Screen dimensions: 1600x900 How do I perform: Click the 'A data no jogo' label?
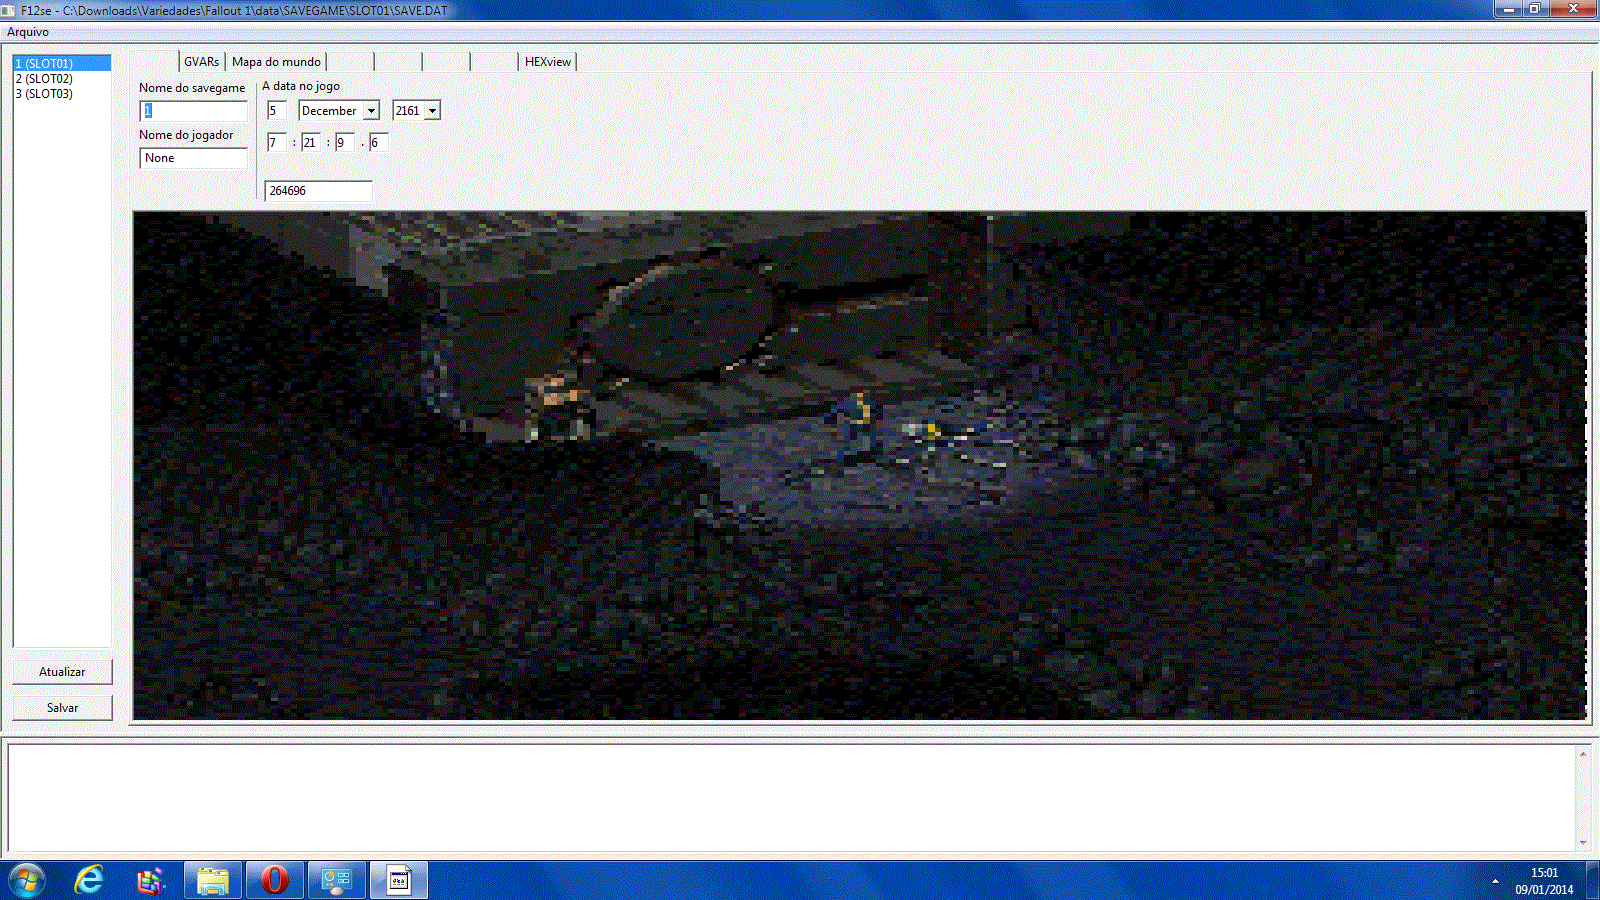click(301, 86)
